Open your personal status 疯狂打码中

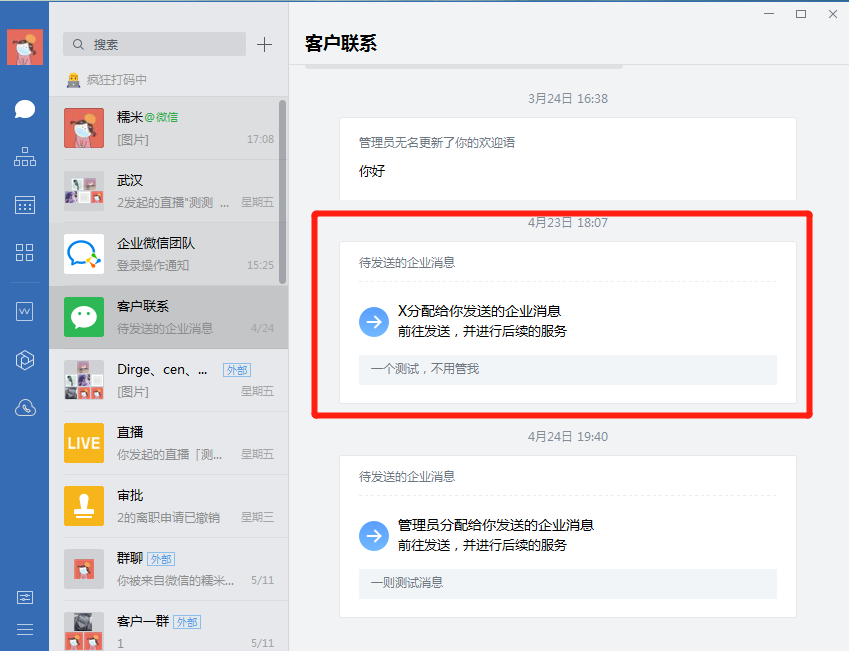[120, 79]
